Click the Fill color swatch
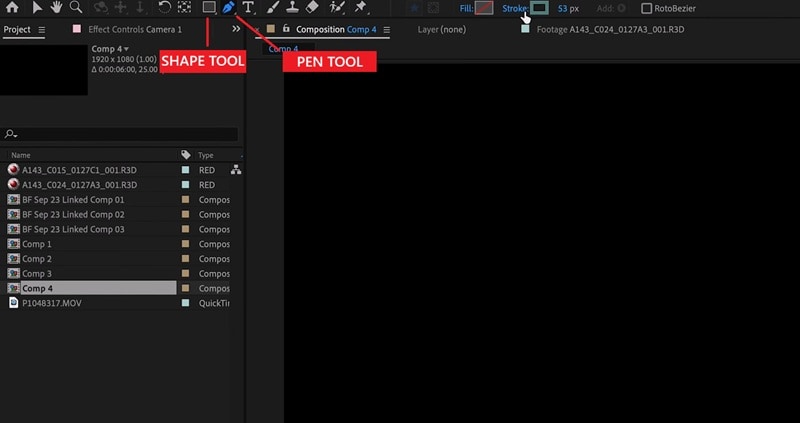Image resolution: width=800 pixels, height=423 pixels. [x=484, y=8]
